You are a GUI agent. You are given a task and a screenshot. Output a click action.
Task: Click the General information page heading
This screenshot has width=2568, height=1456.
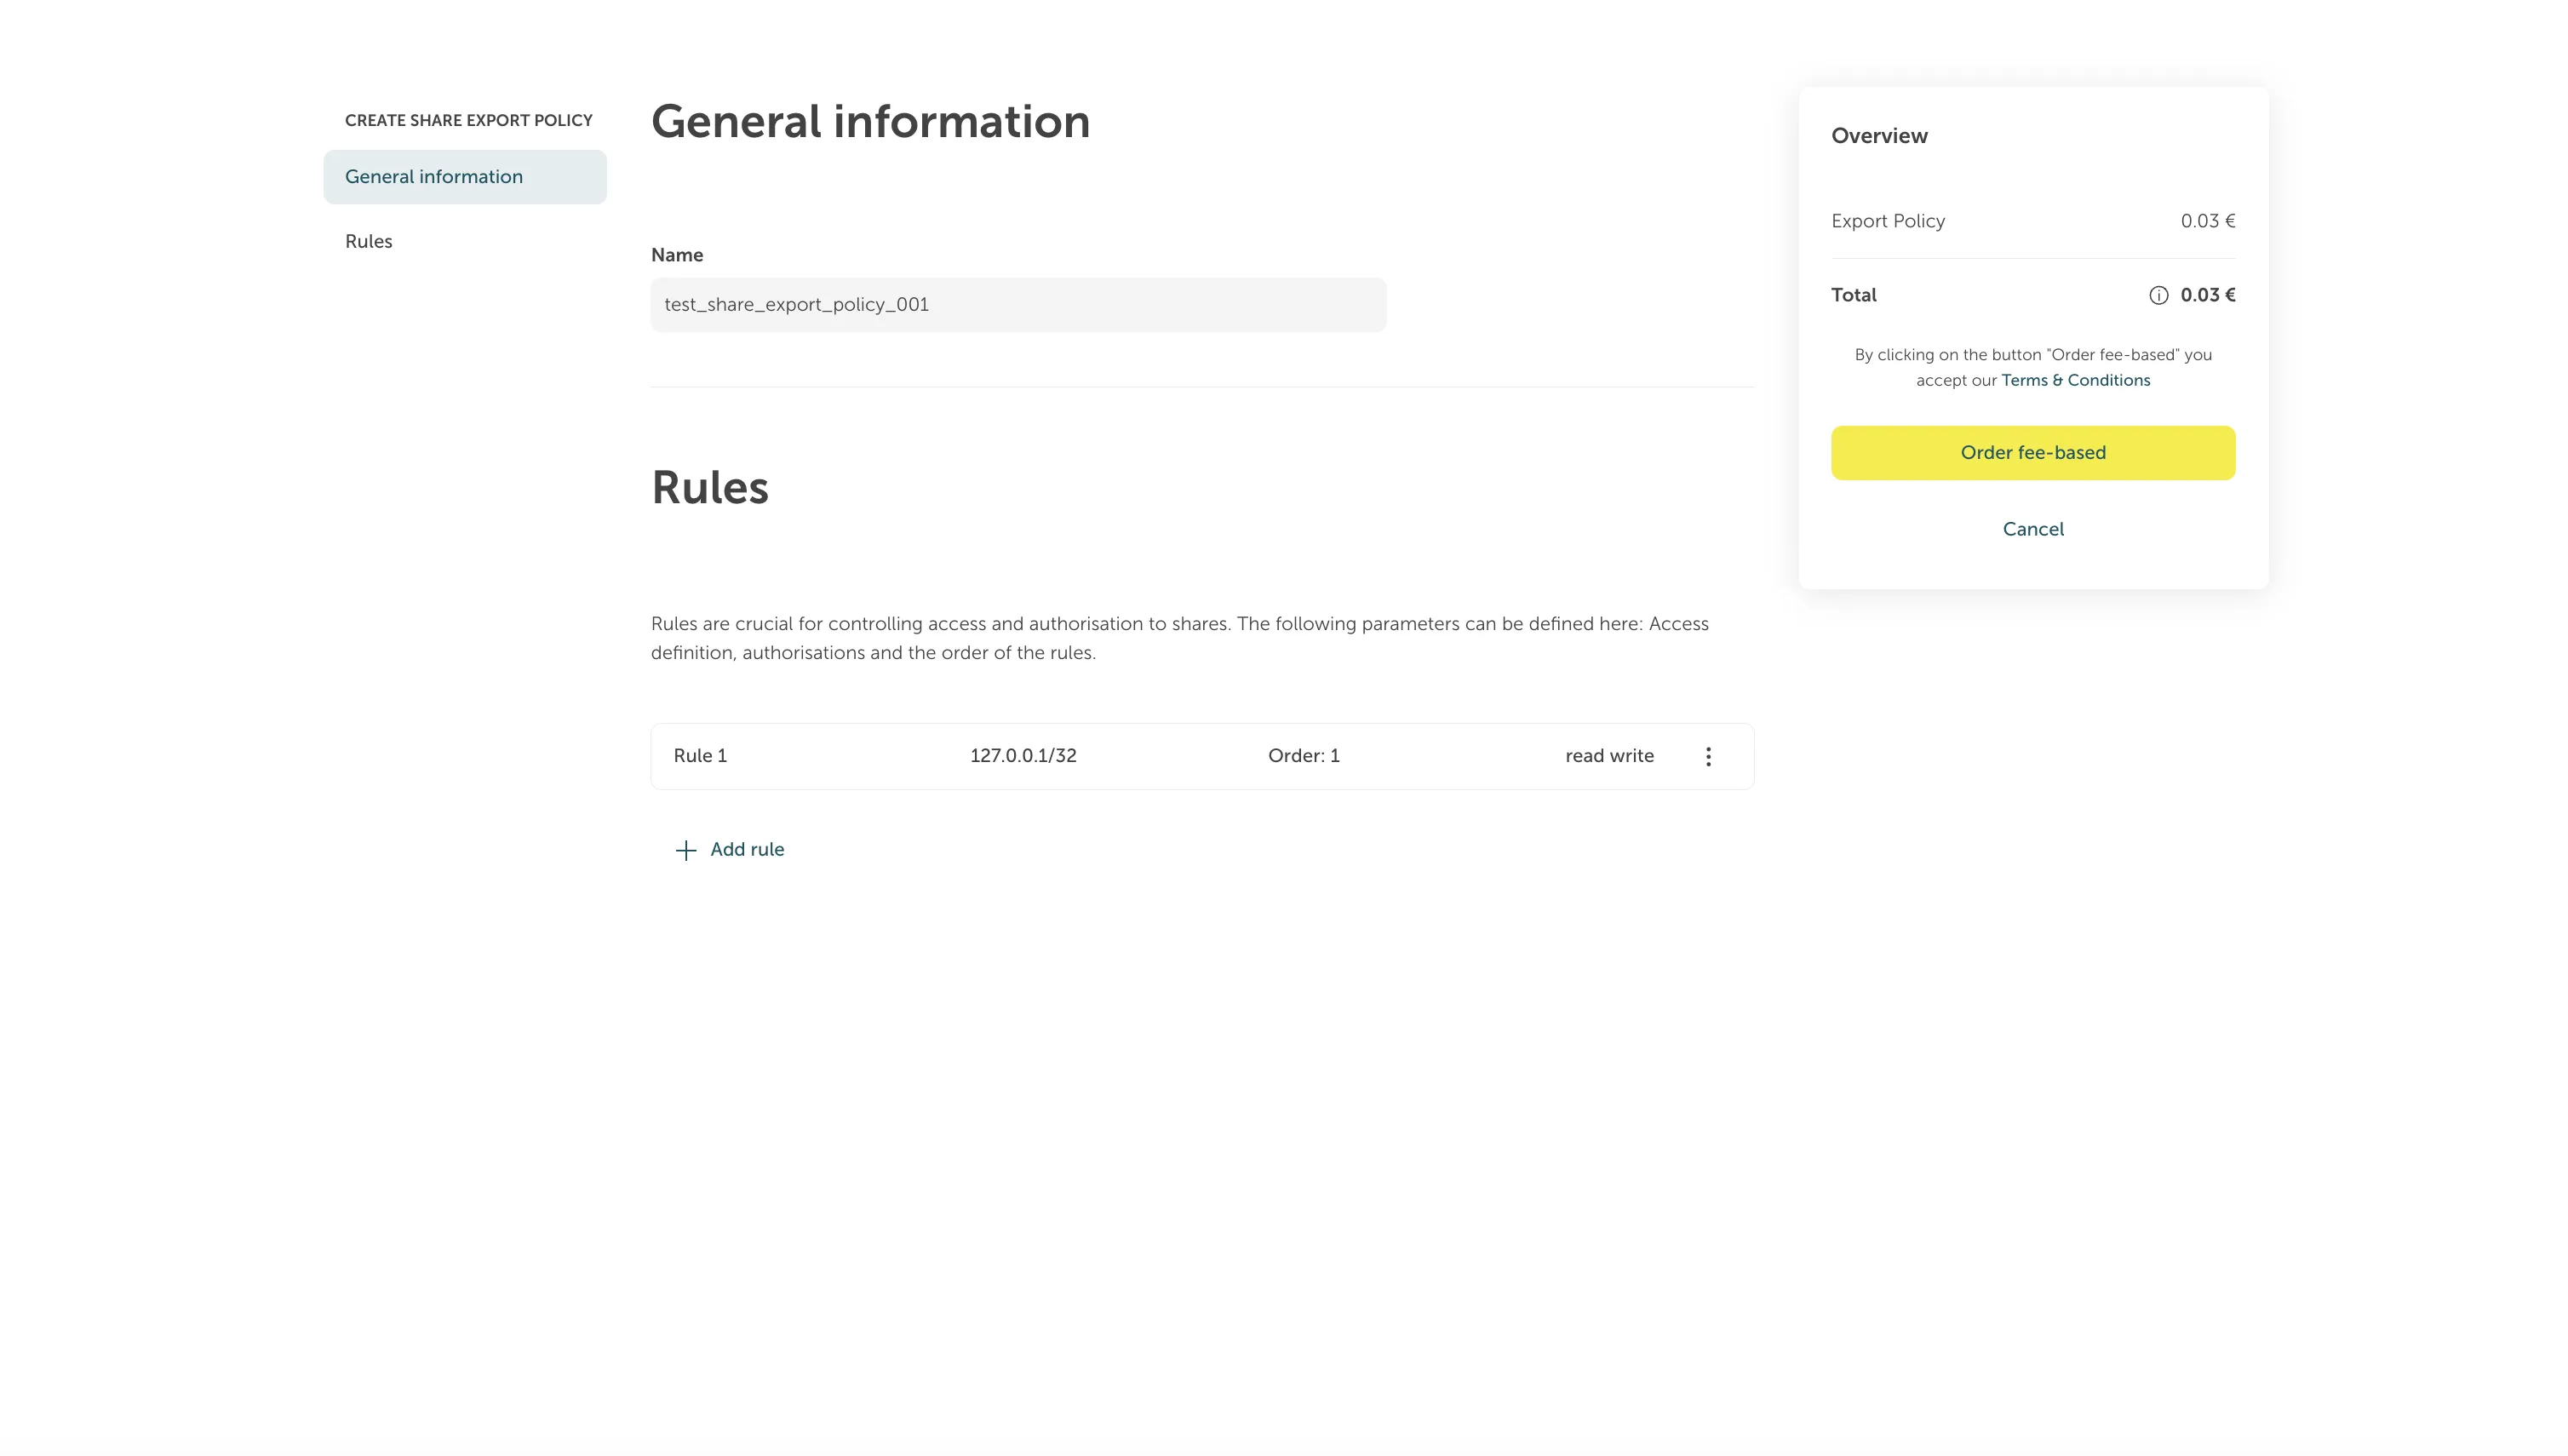(870, 122)
